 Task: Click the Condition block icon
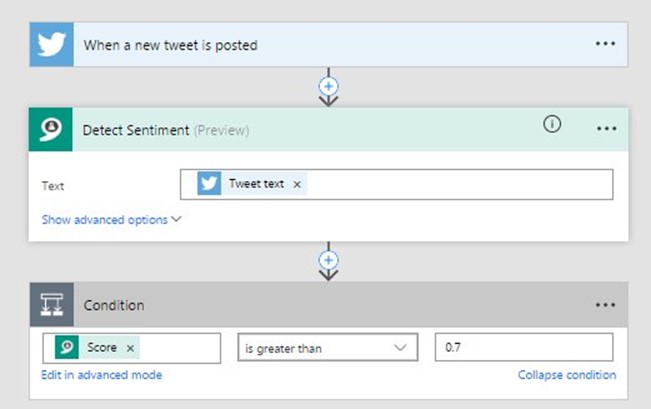point(49,305)
